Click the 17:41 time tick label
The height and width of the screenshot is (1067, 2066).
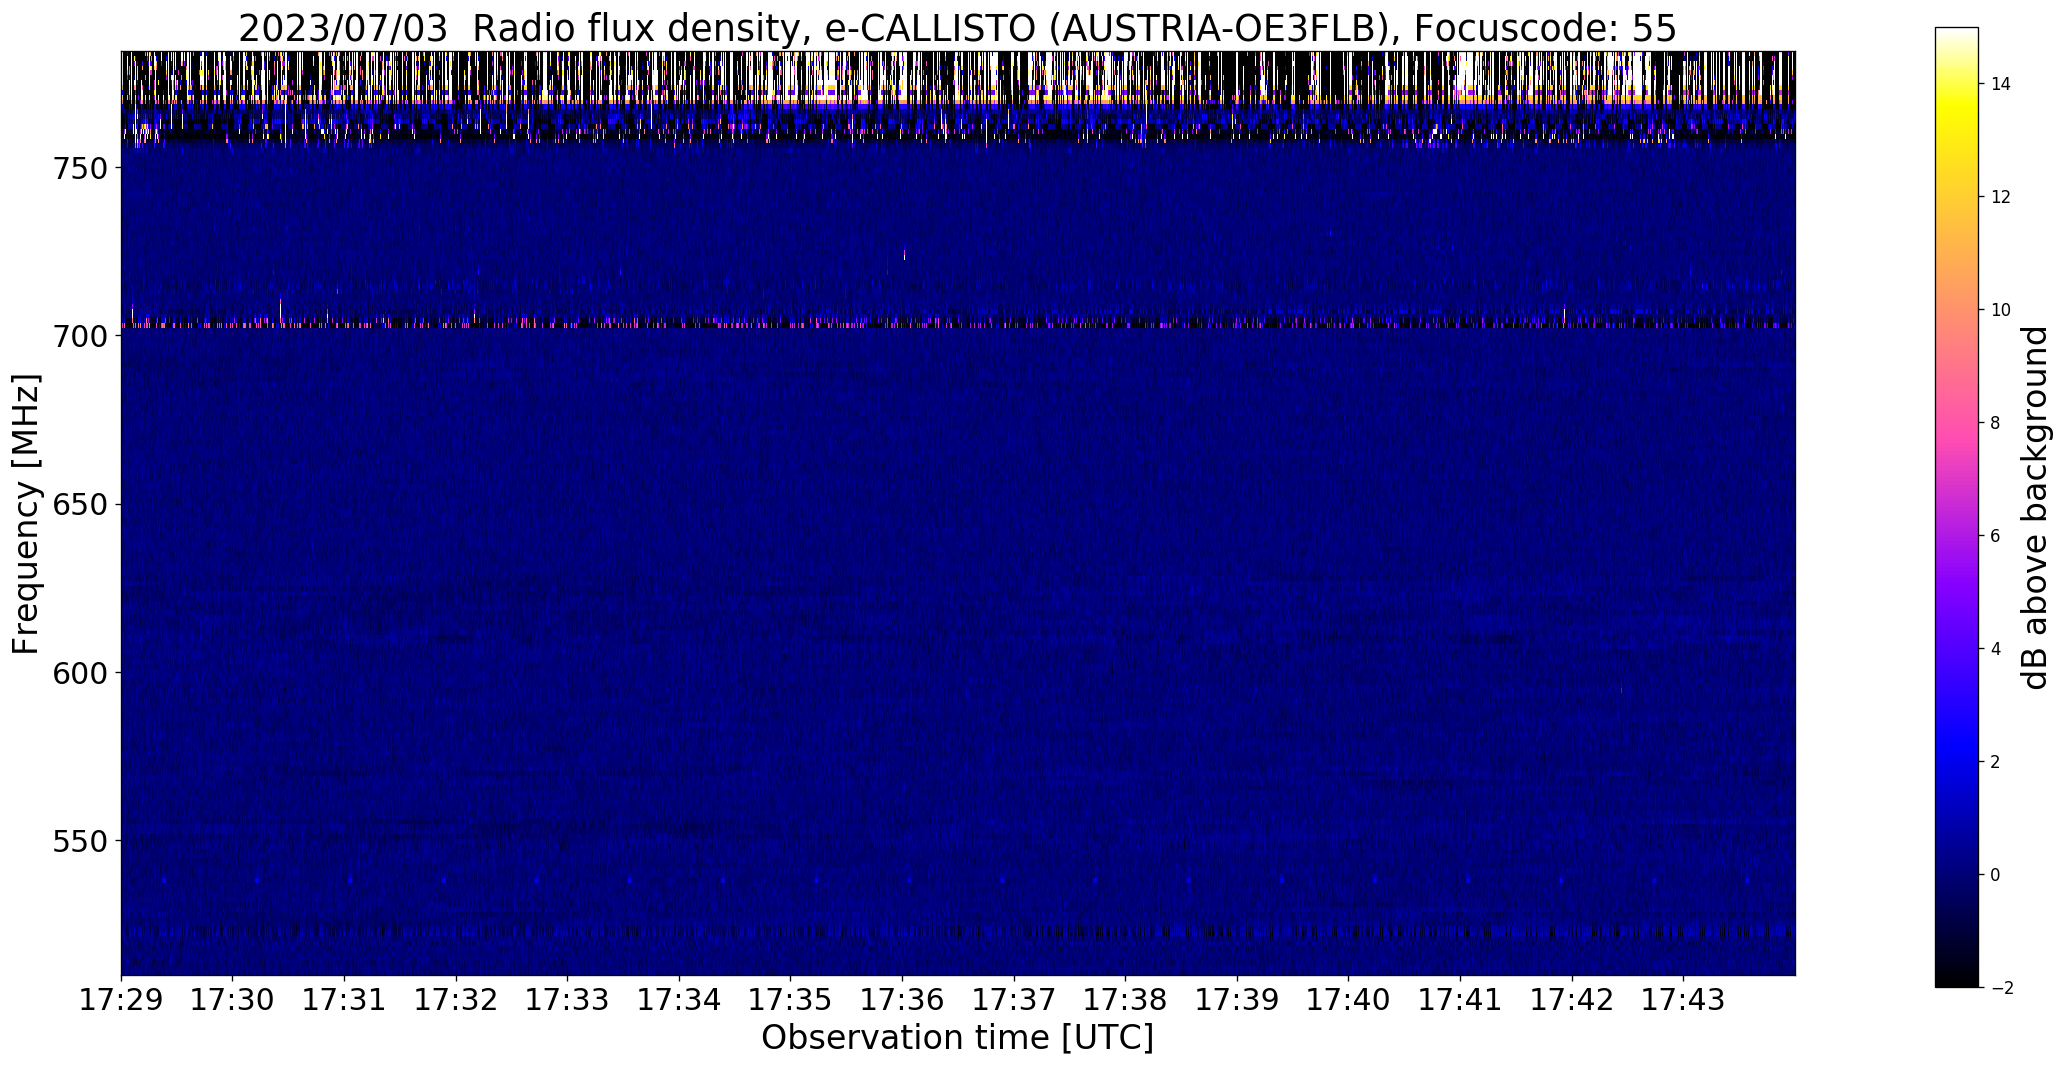1460,1000
